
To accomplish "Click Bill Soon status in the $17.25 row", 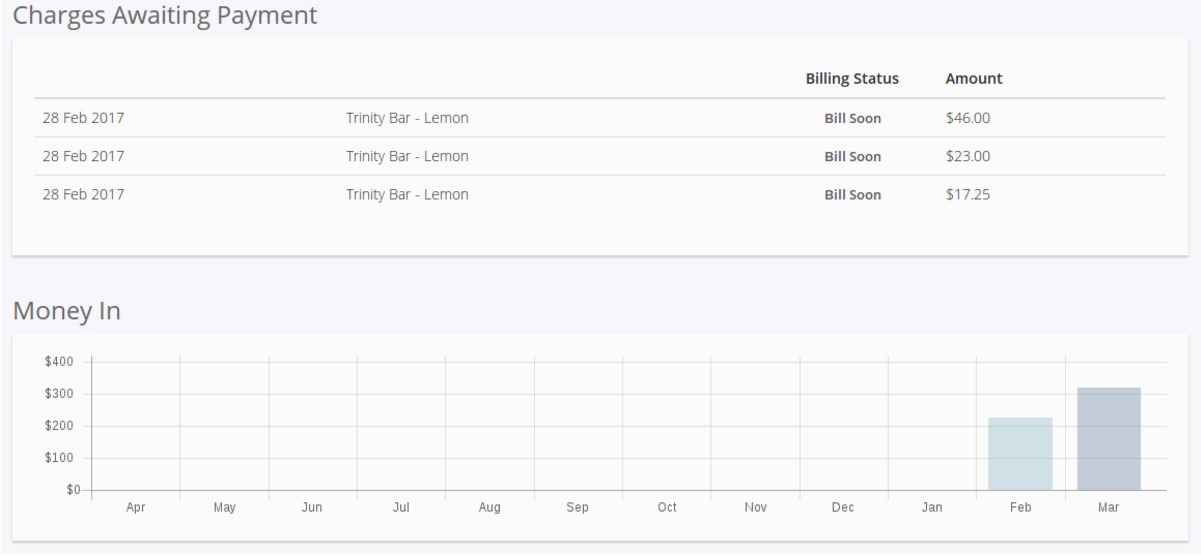I will point(852,195).
